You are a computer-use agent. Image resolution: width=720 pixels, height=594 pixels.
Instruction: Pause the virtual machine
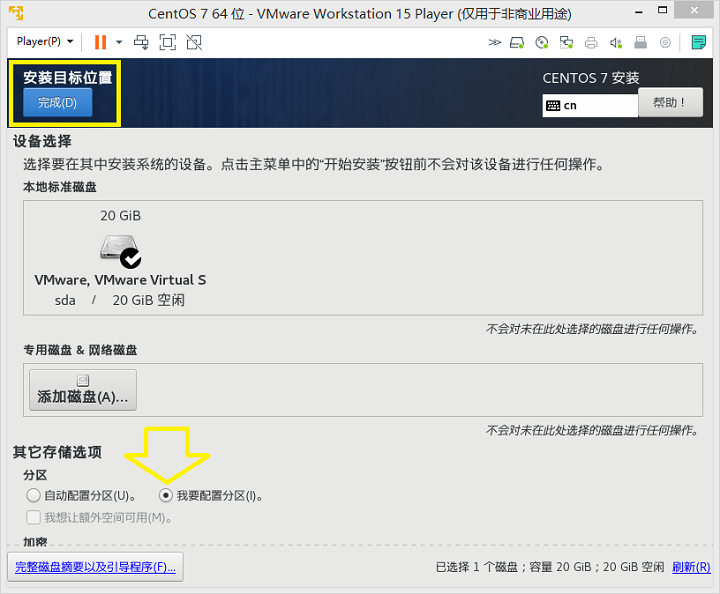click(100, 42)
